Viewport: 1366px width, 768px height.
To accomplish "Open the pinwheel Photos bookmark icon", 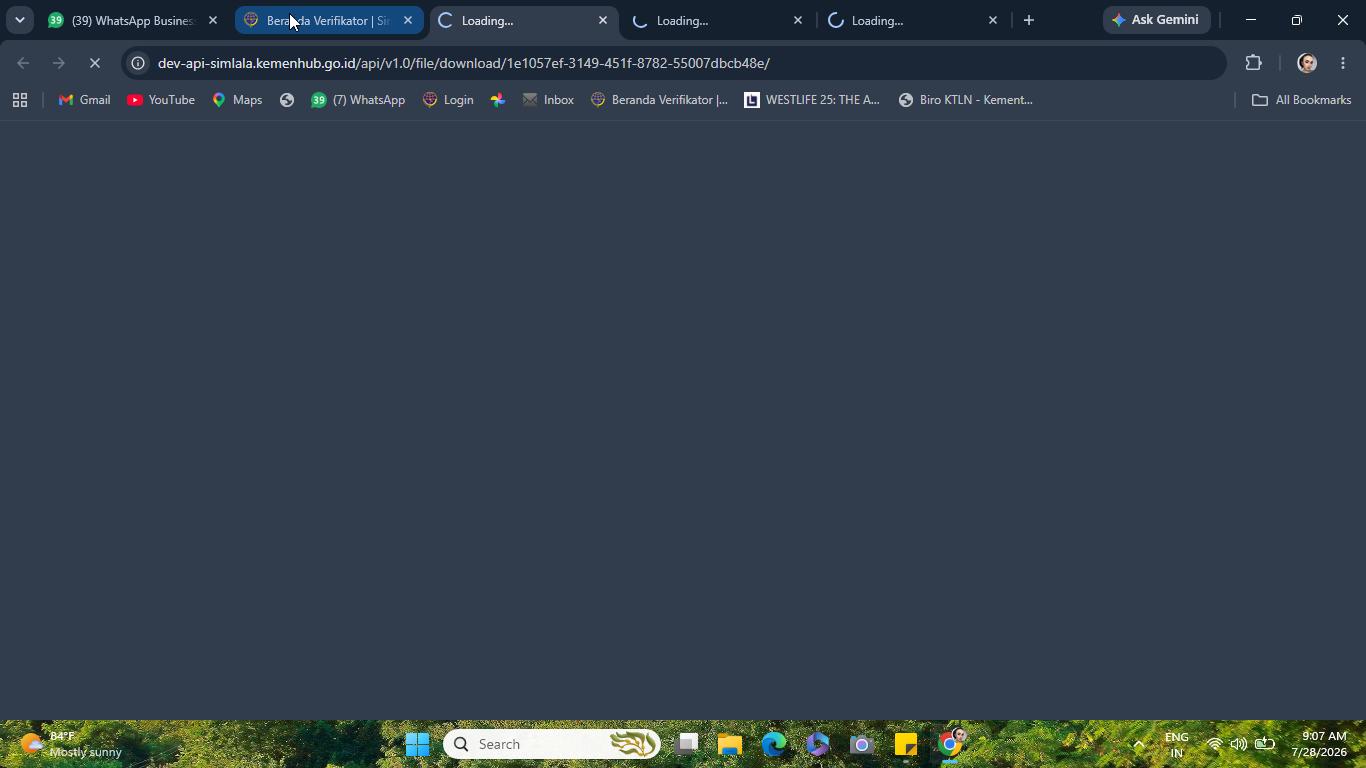I will click(497, 100).
